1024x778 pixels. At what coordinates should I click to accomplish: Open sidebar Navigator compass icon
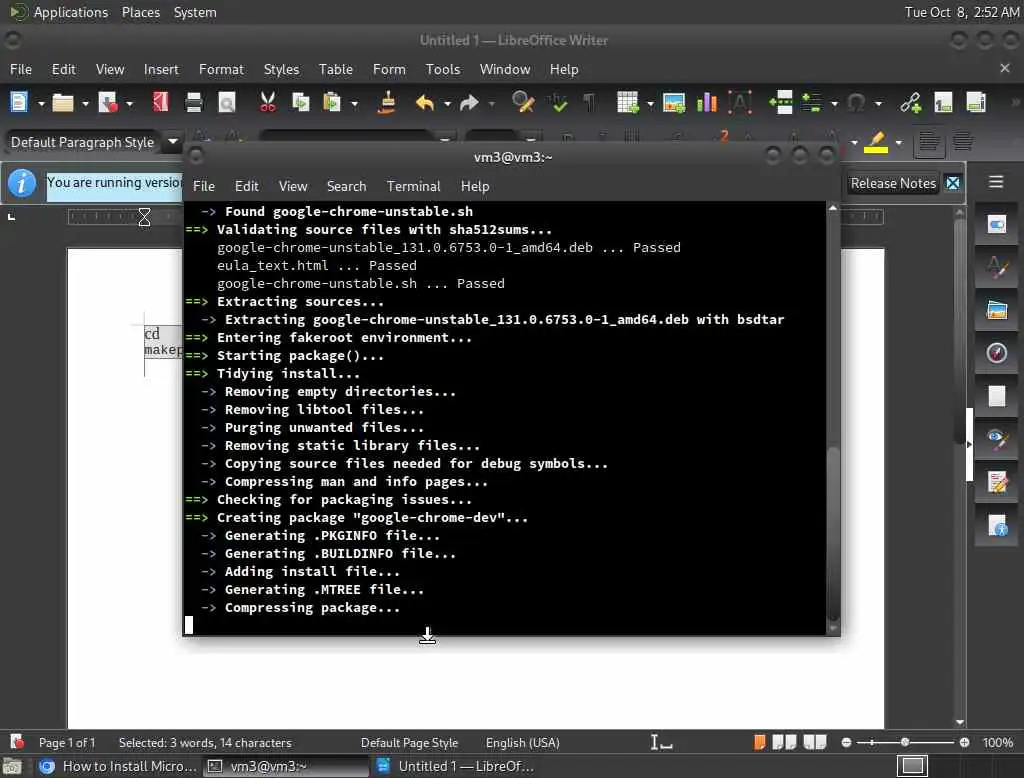point(996,353)
